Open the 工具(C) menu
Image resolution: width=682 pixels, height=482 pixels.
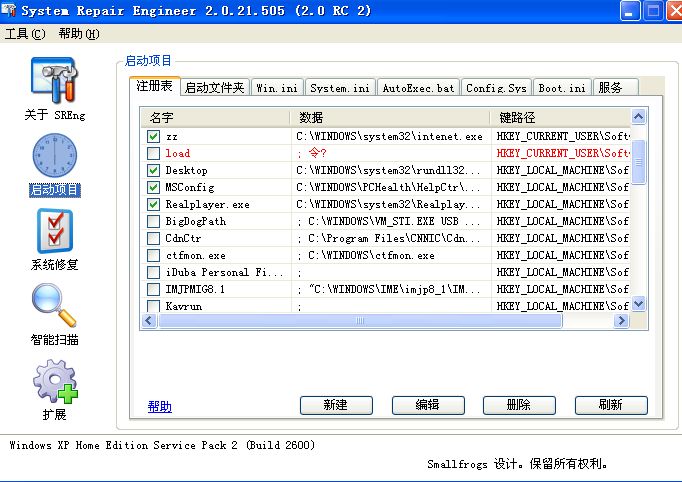coord(25,33)
